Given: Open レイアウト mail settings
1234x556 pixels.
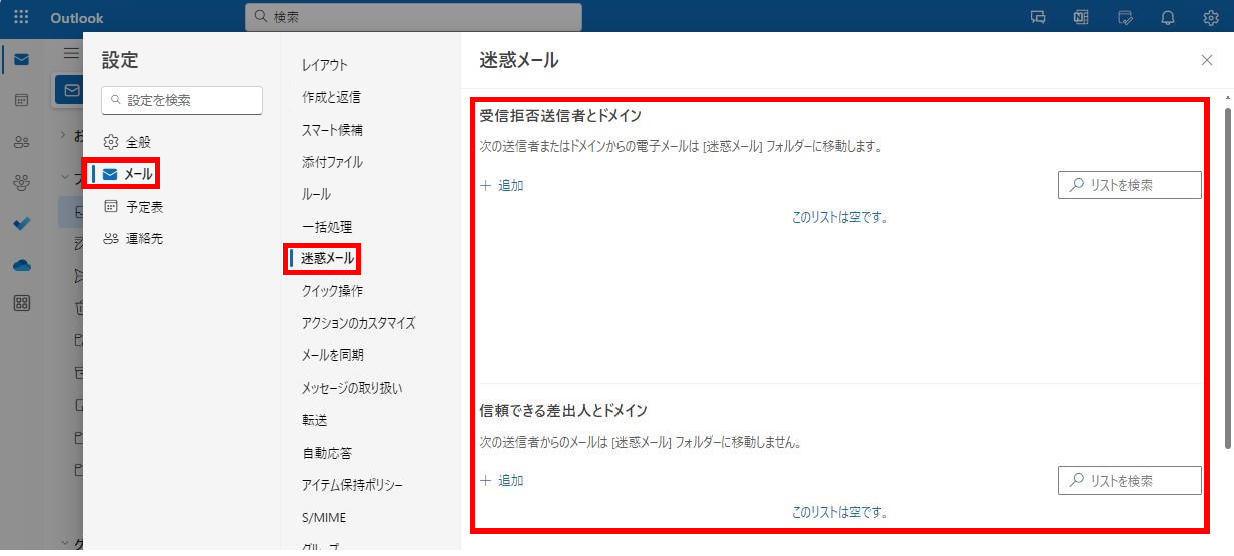Looking at the screenshot, I should pos(325,65).
